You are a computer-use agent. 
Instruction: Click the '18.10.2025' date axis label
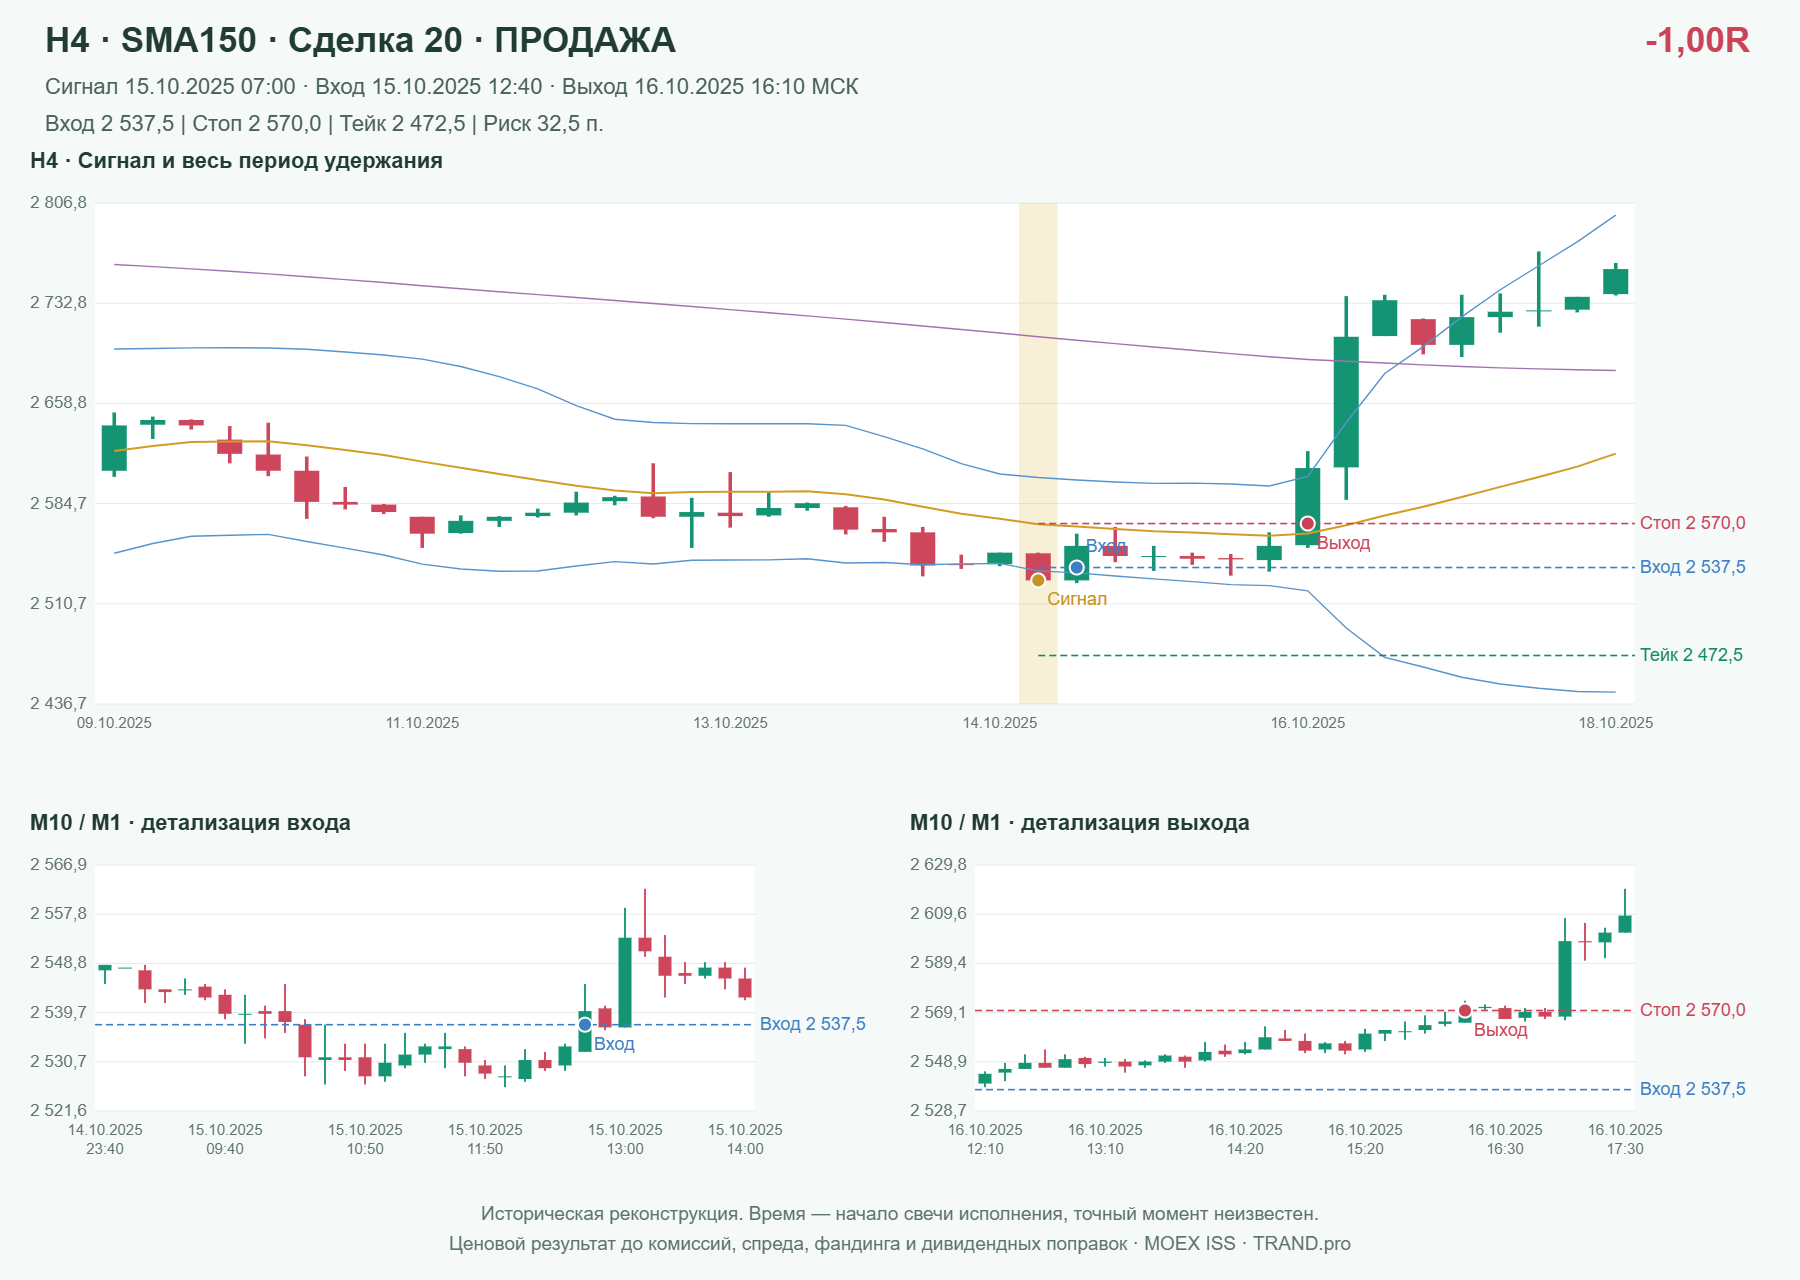[x=1616, y=723]
